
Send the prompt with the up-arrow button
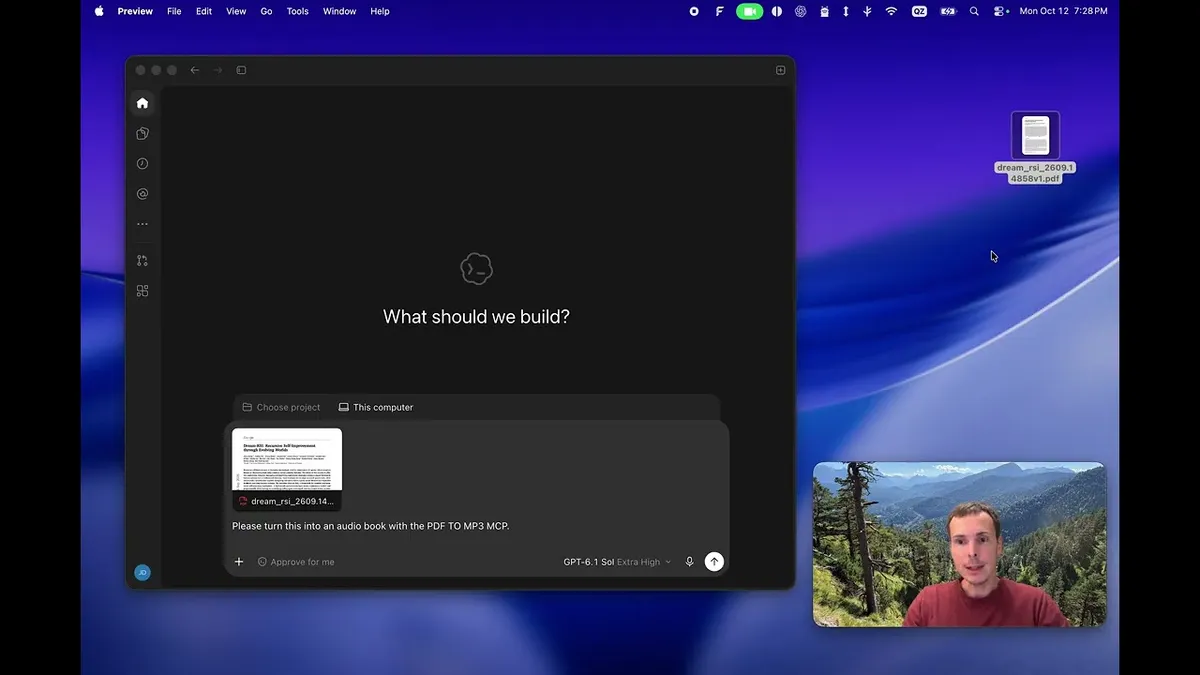coord(714,562)
